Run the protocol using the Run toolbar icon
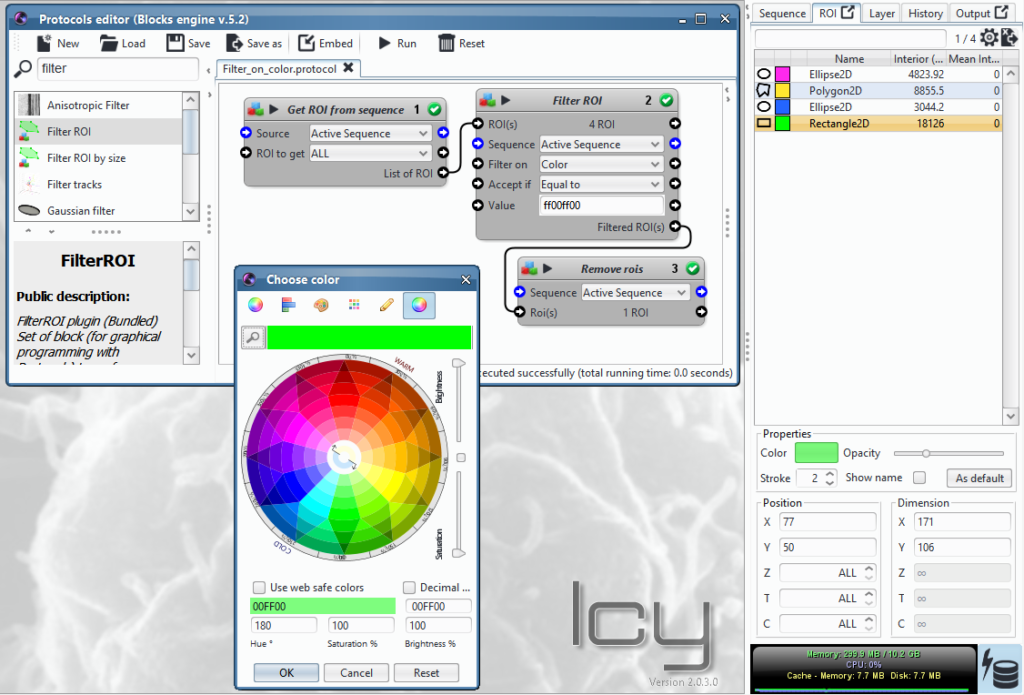 tap(385, 43)
